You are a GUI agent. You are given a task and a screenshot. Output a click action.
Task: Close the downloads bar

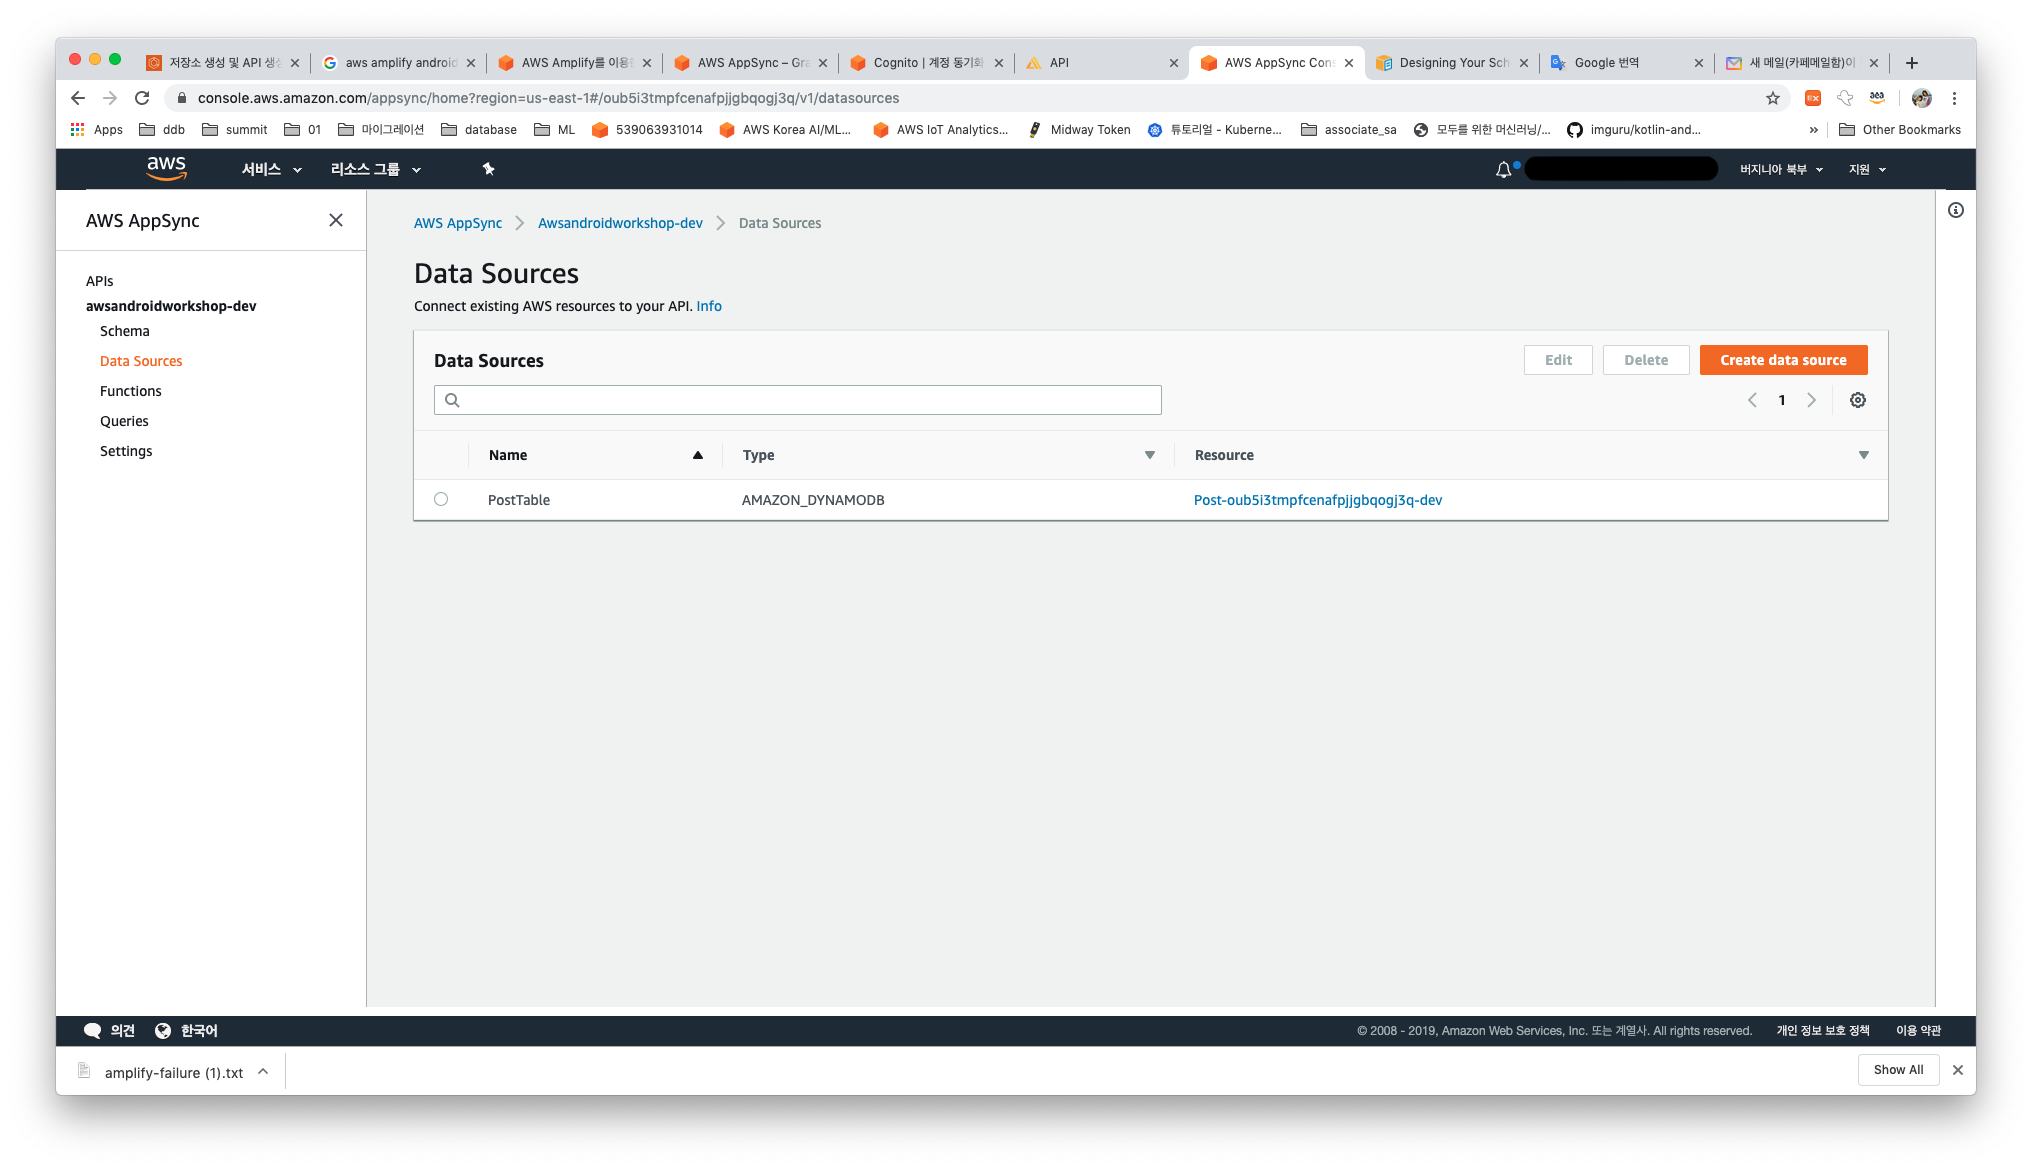tap(1958, 1070)
